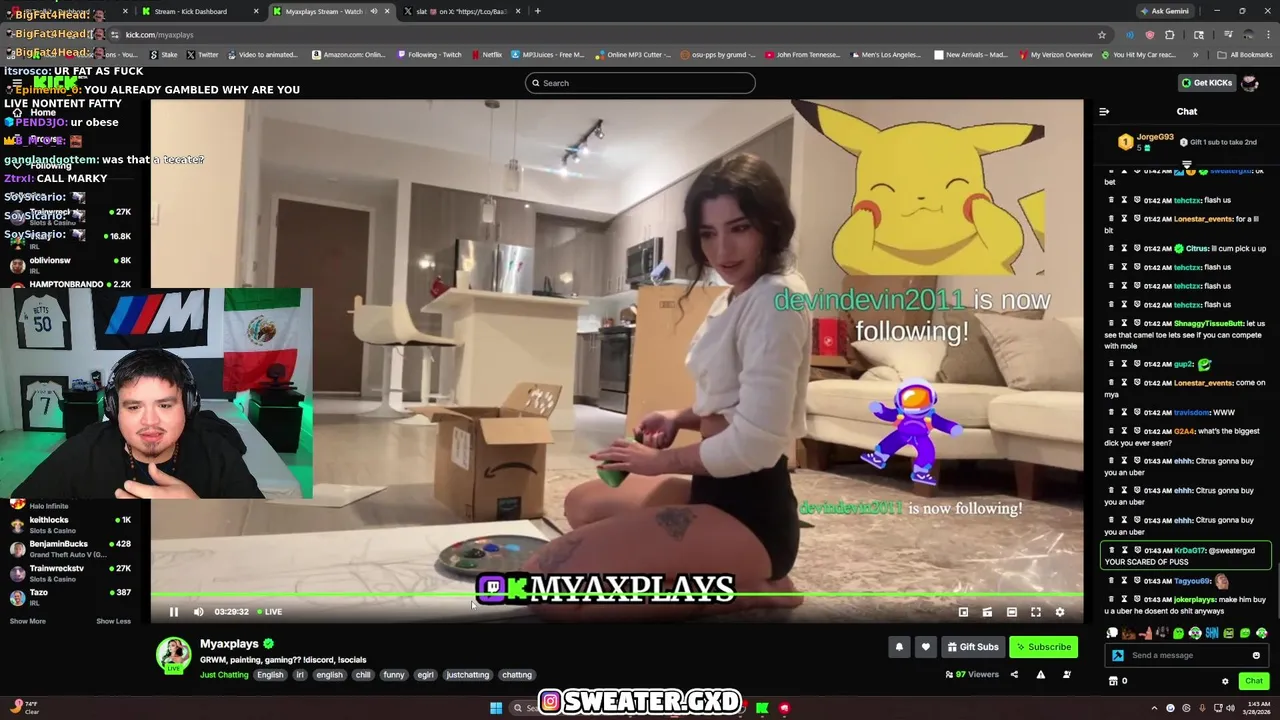Click the chill stream tag
This screenshot has height=720, width=1280.
pos(363,675)
